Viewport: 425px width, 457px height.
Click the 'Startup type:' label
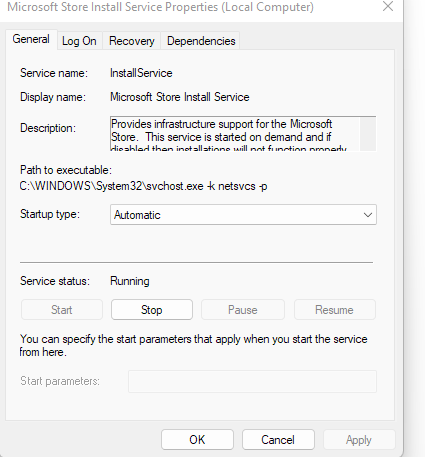click(x=50, y=214)
